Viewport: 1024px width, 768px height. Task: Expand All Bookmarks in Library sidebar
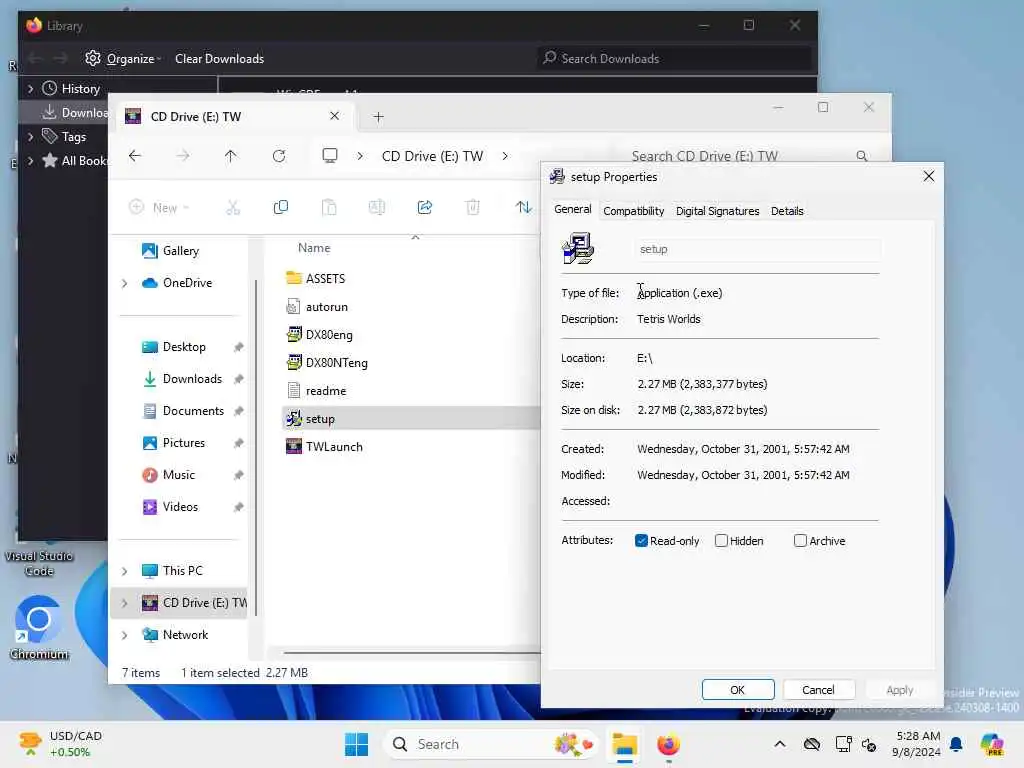click(x=30, y=161)
